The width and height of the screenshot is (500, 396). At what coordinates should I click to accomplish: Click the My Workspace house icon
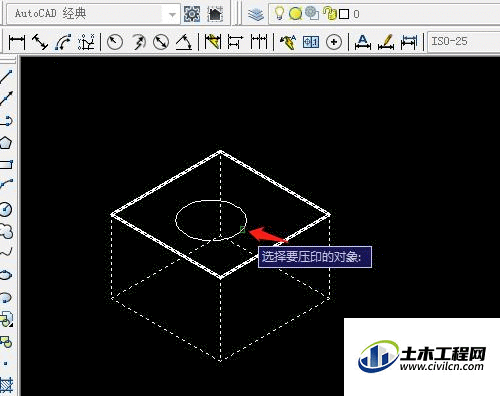point(215,14)
